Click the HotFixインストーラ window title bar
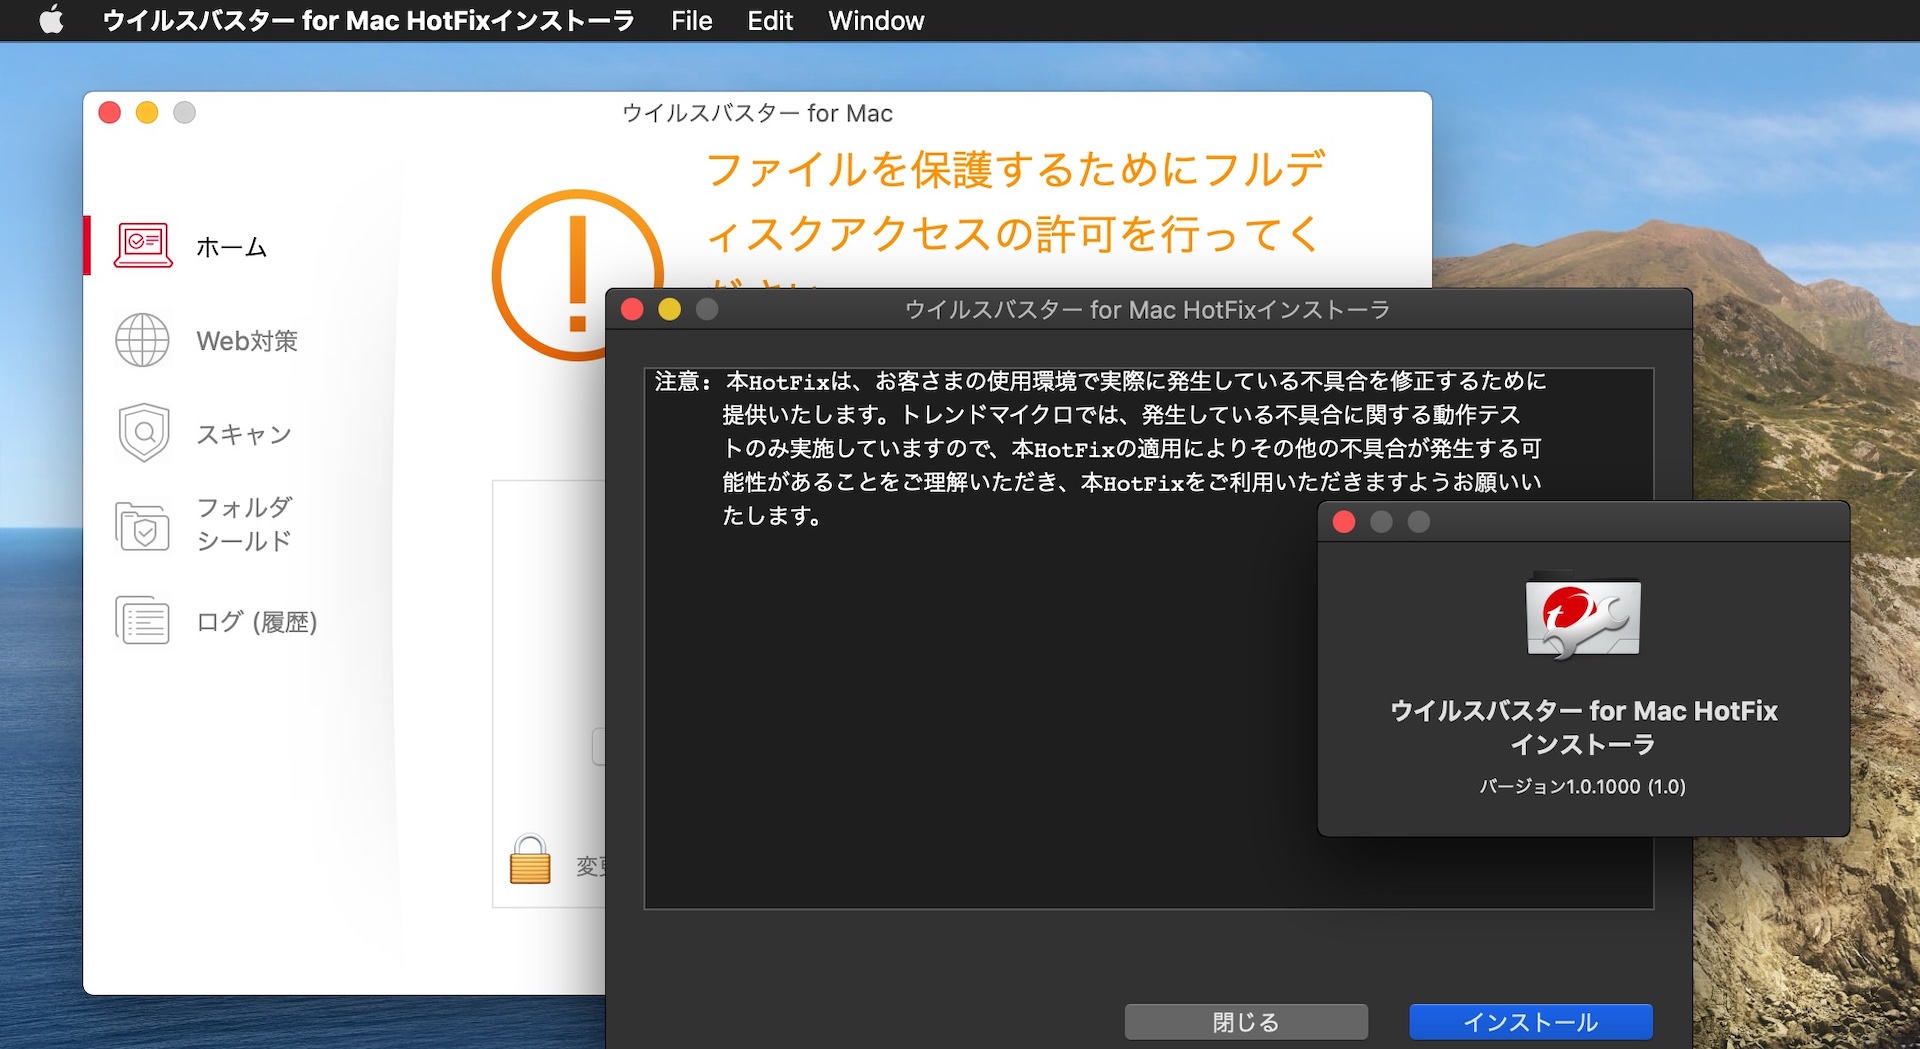1920x1049 pixels. point(1147,310)
